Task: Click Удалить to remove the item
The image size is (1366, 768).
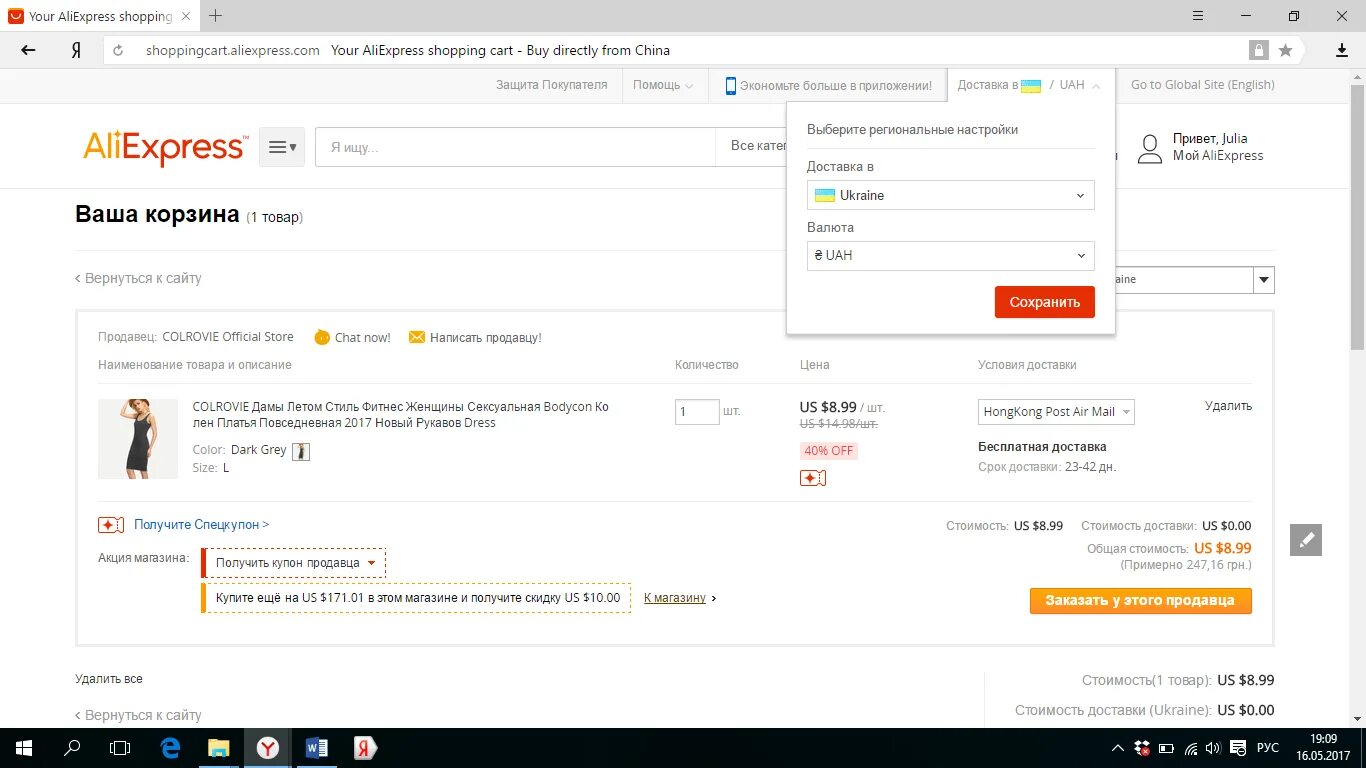Action: pyautogui.click(x=1228, y=406)
